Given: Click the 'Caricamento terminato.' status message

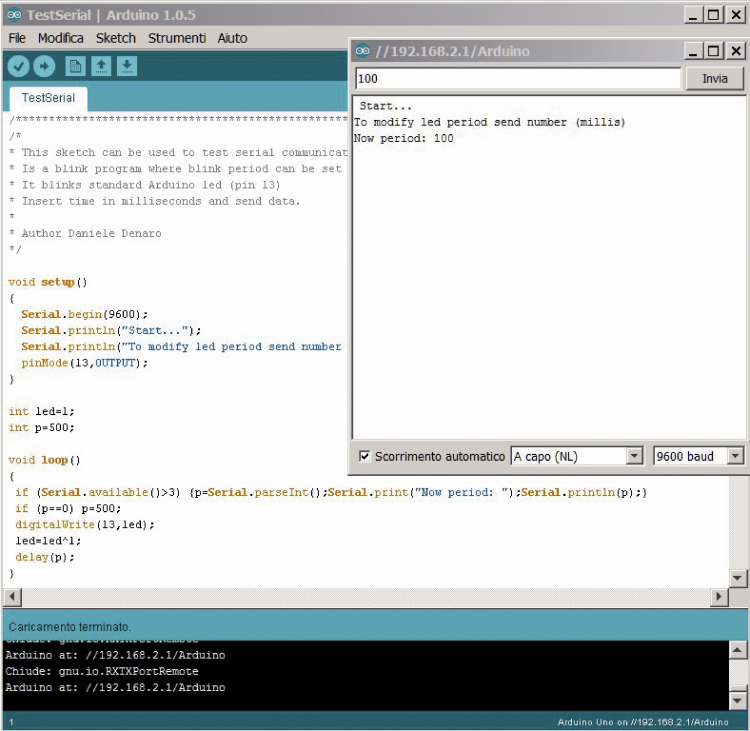Looking at the screenshot, I should click(70, 627).
